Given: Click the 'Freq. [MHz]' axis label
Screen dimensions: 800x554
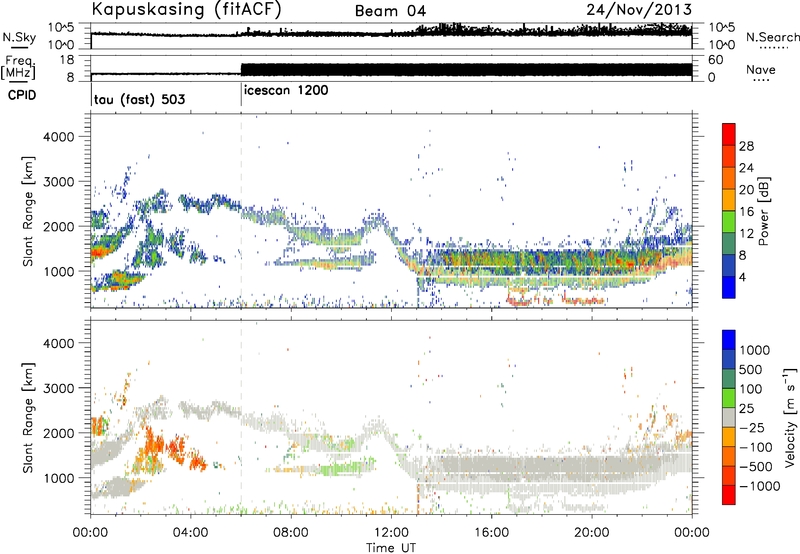Looking at the screenshot, I should 19,68.
